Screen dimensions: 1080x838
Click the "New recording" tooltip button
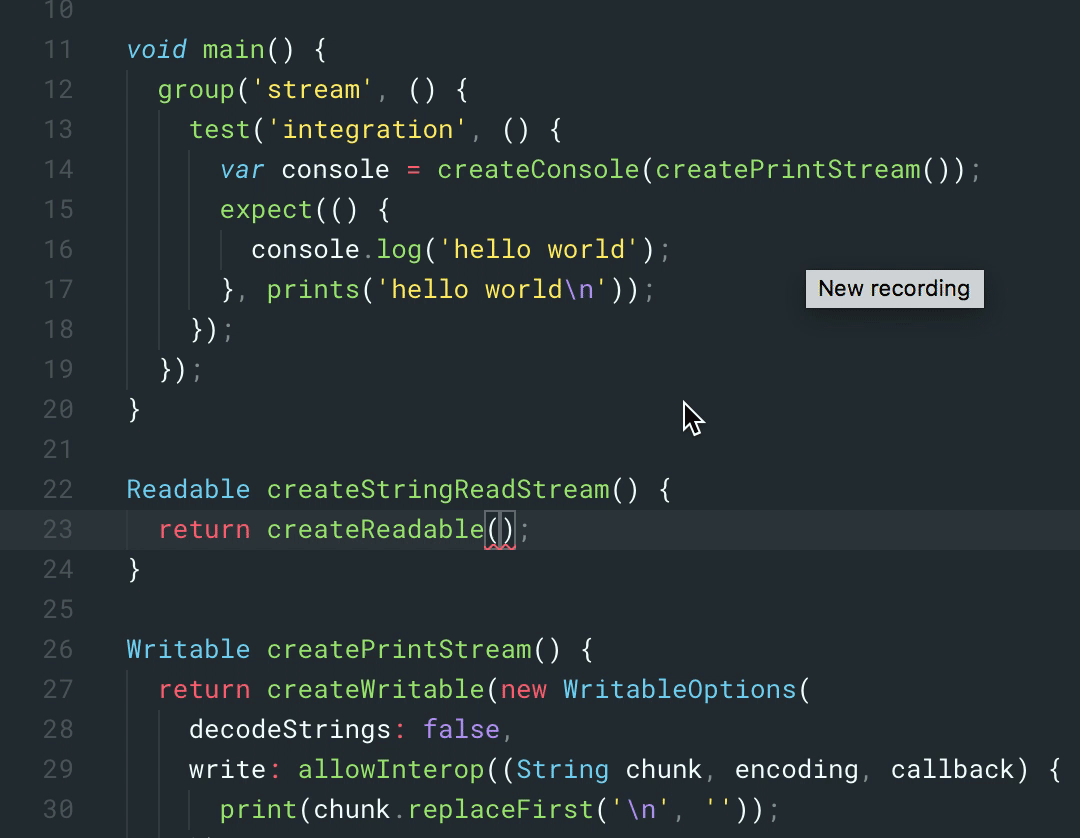tap(895, 289)
